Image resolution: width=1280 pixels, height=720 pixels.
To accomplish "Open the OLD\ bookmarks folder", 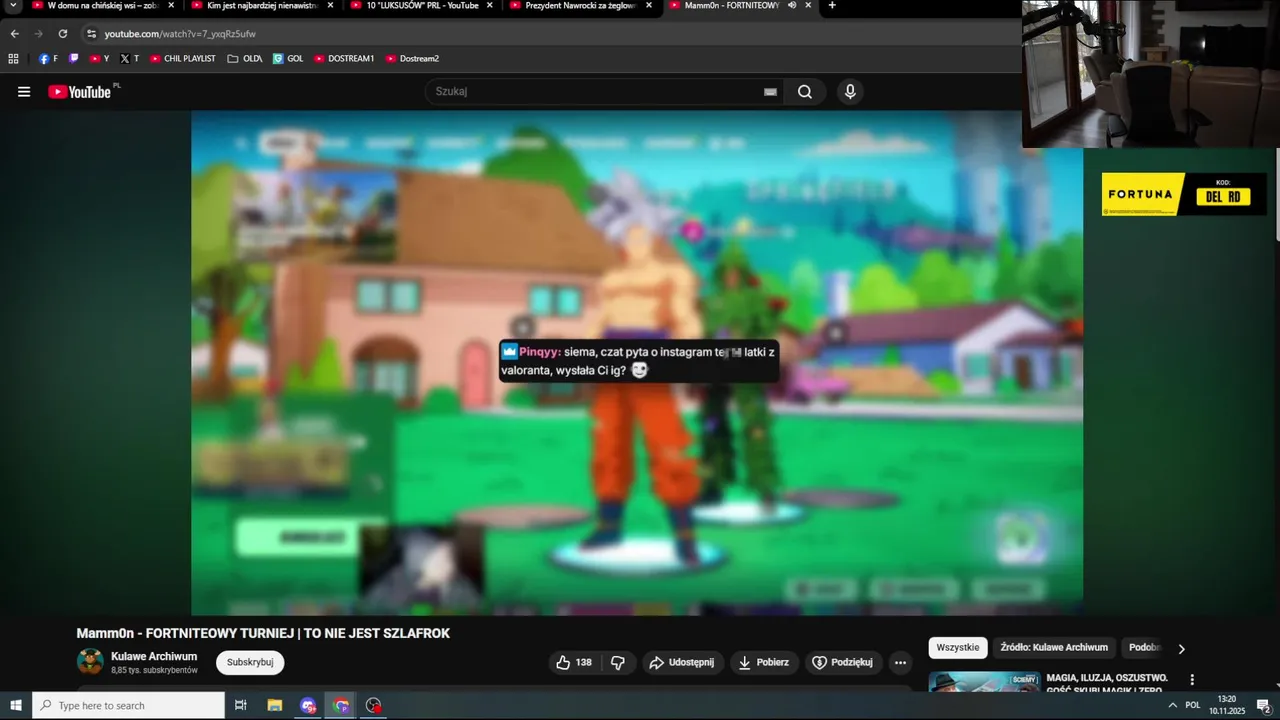I will [x=245, y=58].
